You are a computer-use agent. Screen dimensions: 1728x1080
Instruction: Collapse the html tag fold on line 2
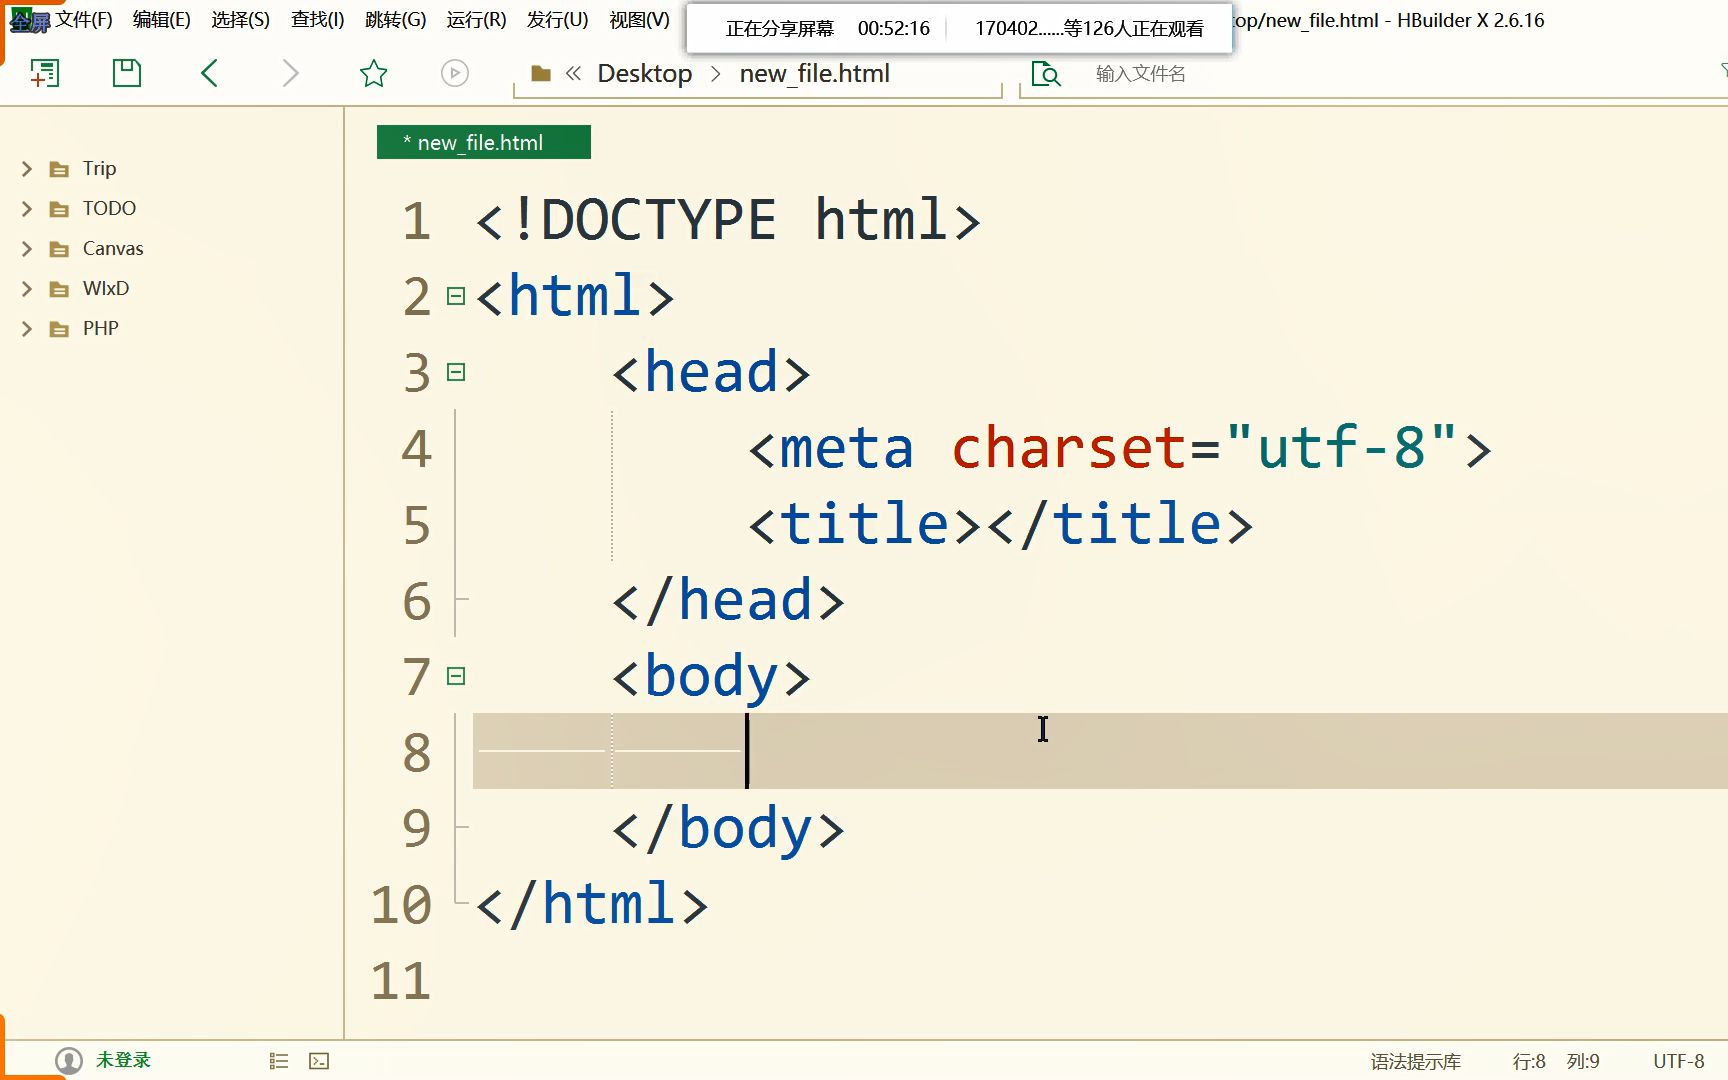point(456,296)
